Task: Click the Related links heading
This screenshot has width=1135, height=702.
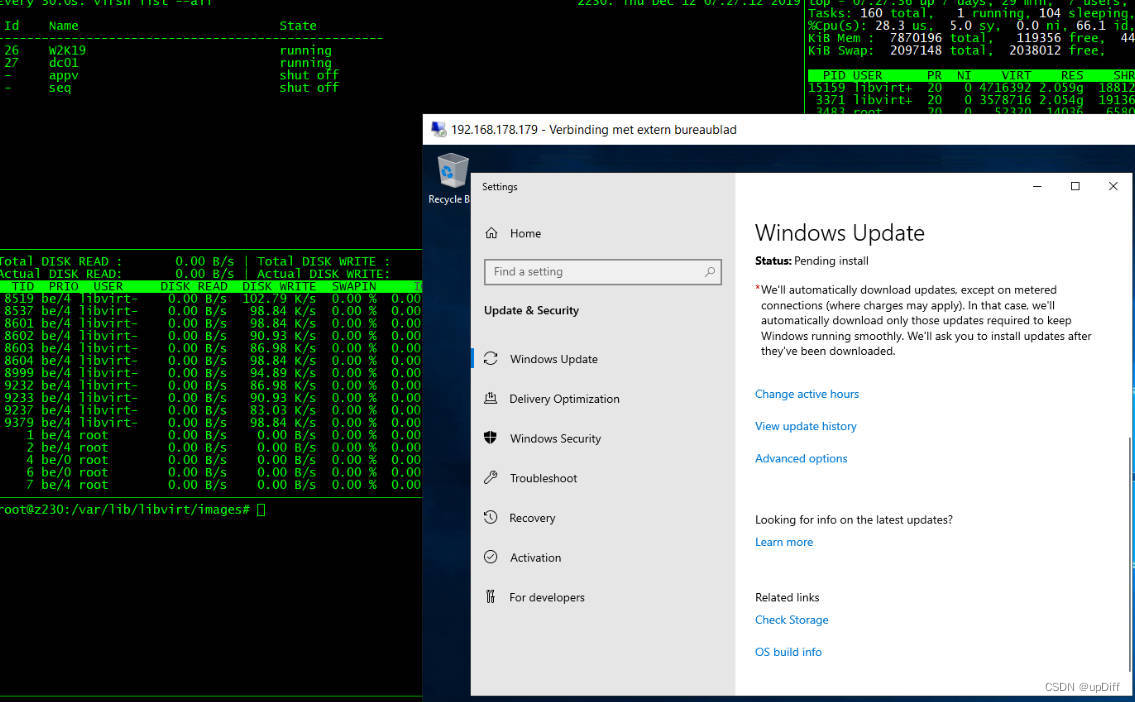Action: 787,597
